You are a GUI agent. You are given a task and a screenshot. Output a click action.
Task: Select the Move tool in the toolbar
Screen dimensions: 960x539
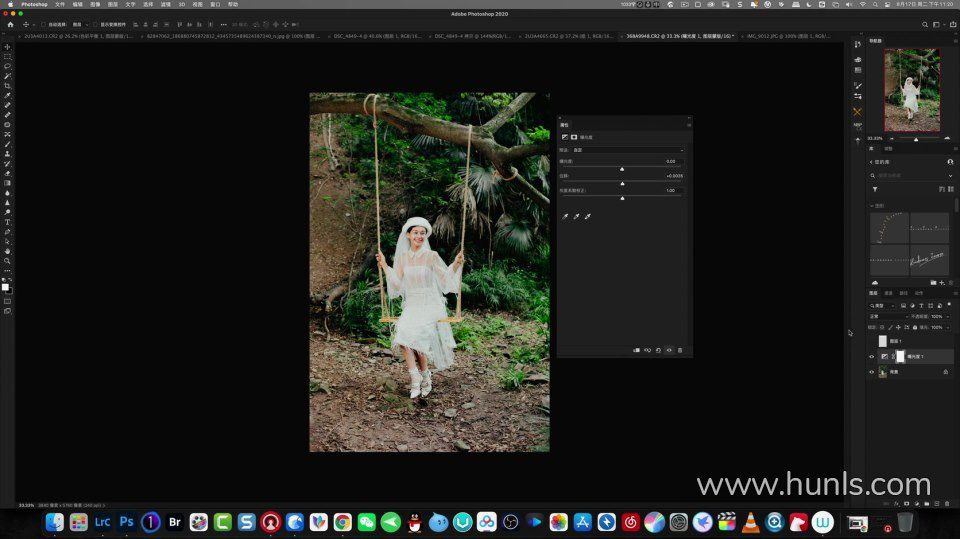(x=7, y=47)
